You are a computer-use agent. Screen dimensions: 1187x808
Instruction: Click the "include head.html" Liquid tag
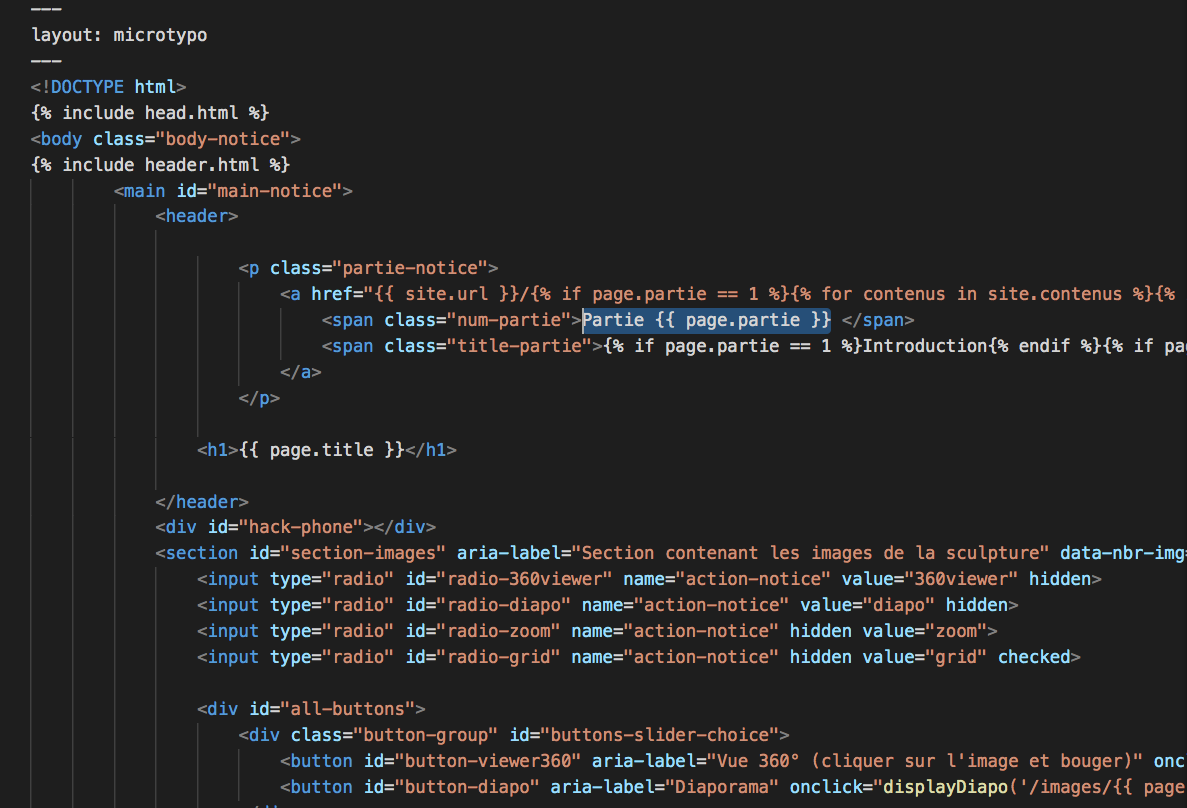(x=150, y=113)
